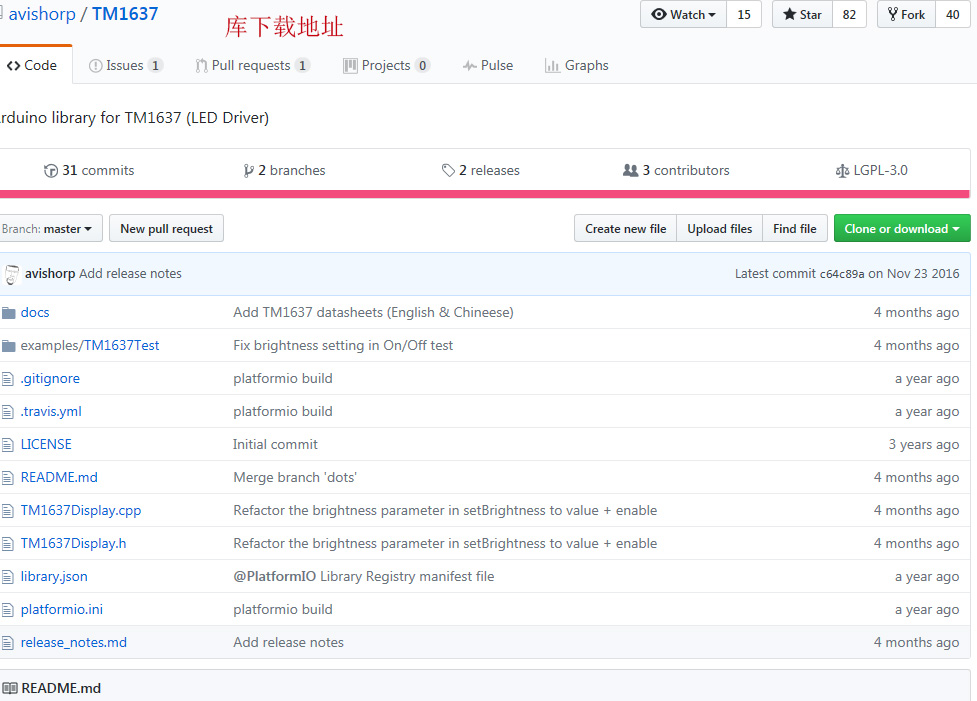This screenshot has height=701, width=977.
Task: Click the branches git-branch icon
Action: [x=249, y=171]
